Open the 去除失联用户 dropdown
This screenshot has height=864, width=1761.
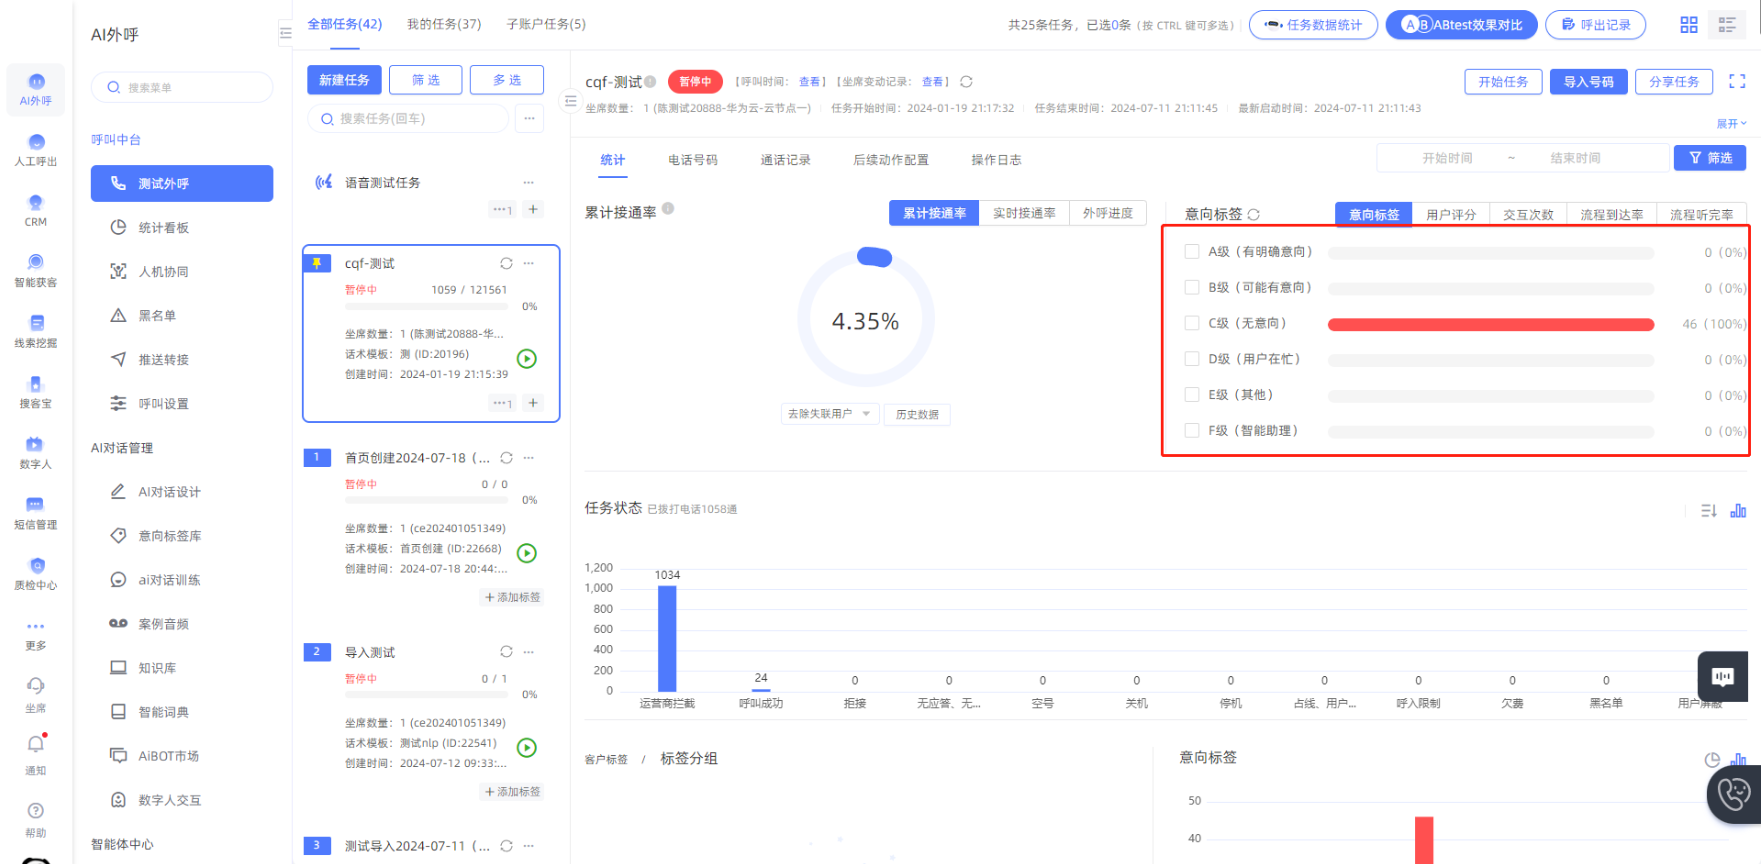829,414
